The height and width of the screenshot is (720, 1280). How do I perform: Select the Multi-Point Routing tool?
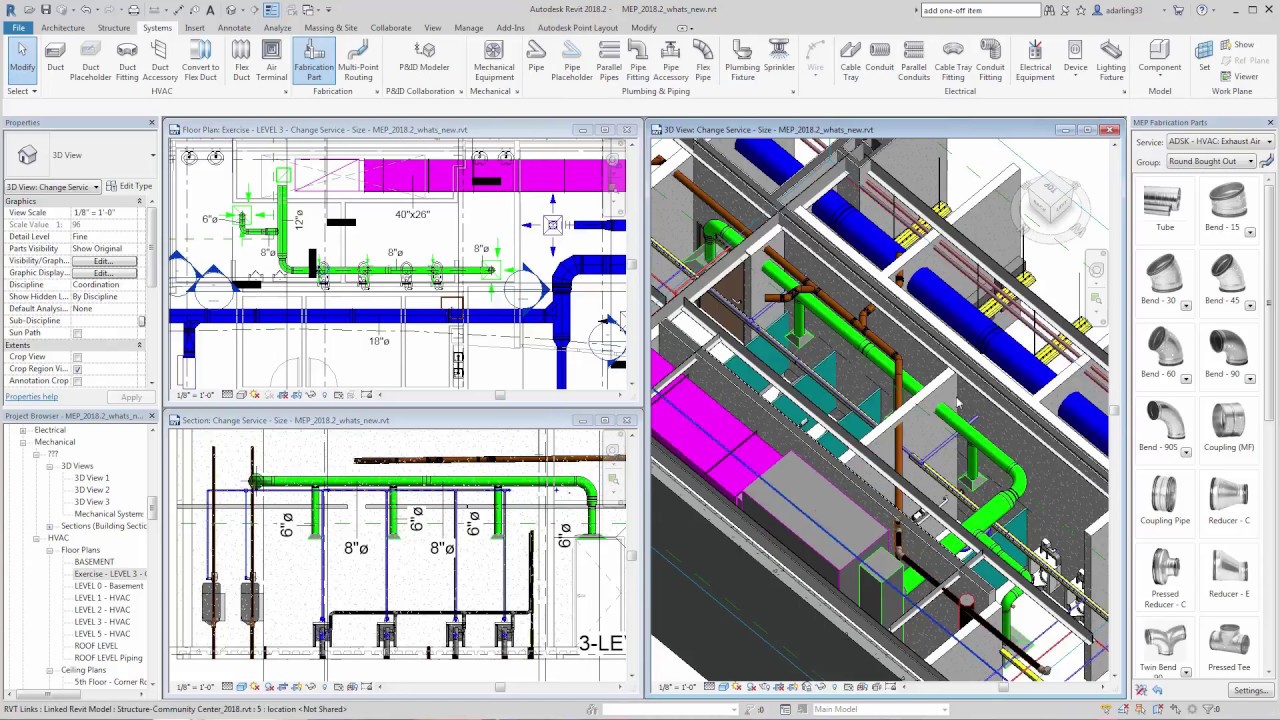click(x=358, y=60)
